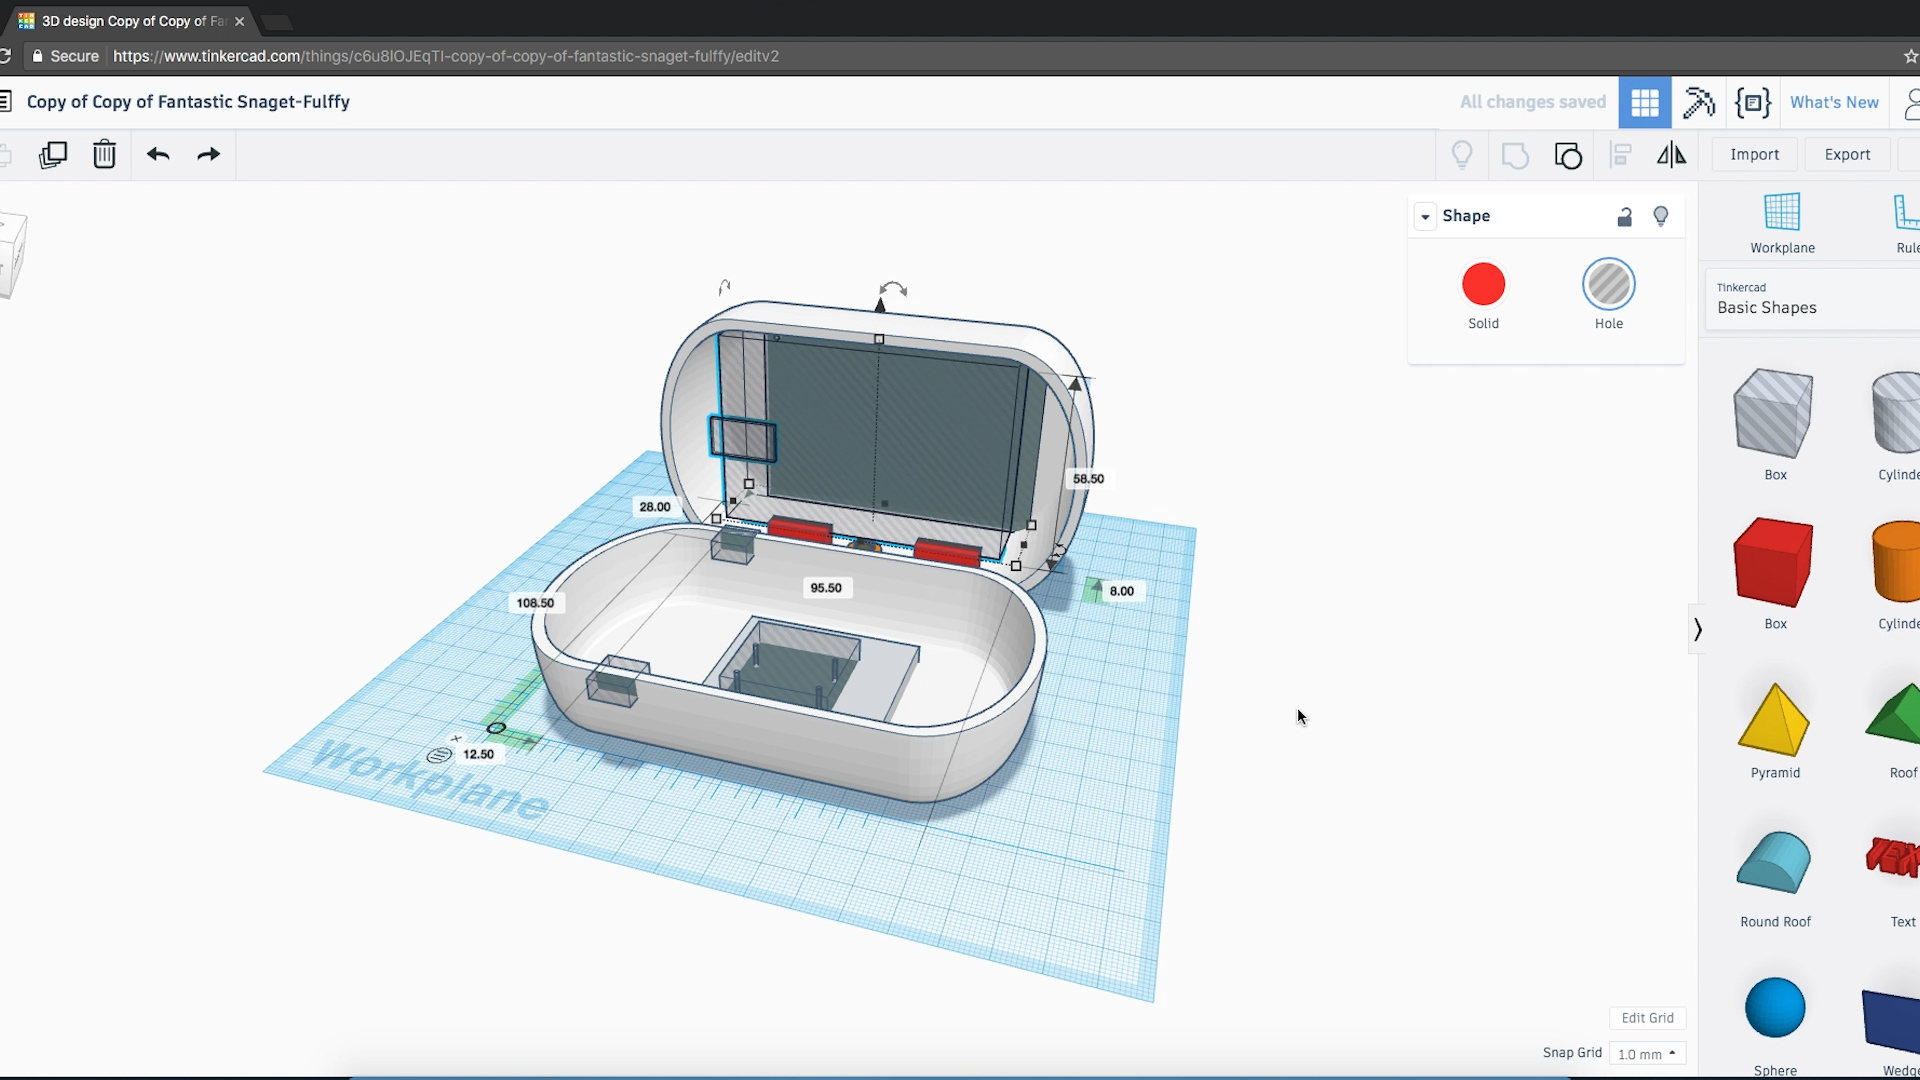This screenshot has width=1920, height=1080.
Task: Toggle the Shape panel lock icon
Action: click(x=1625, y=216)
